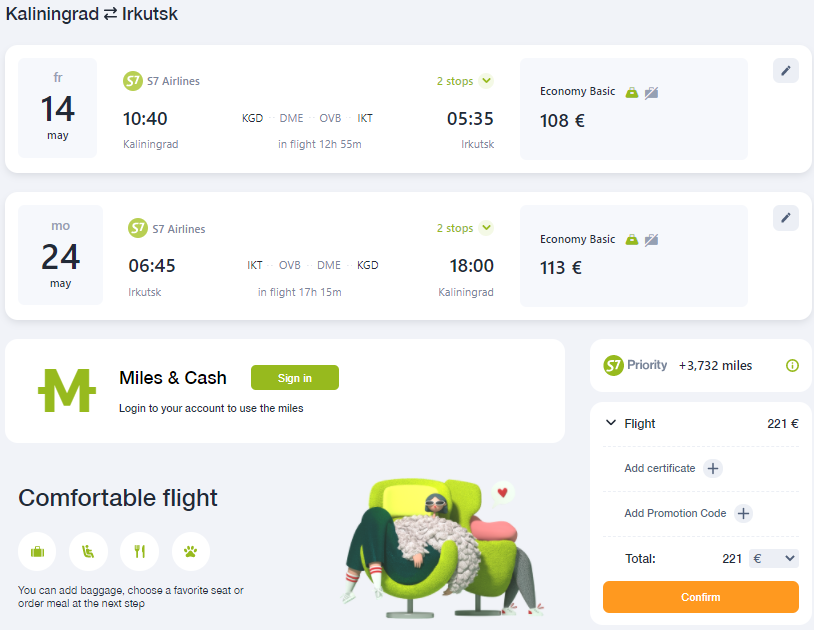The width and height of the screenshot is (814, 630).
Task: Select the 108 € Economy Basic fare card
Action: click(x=634, y=108)
